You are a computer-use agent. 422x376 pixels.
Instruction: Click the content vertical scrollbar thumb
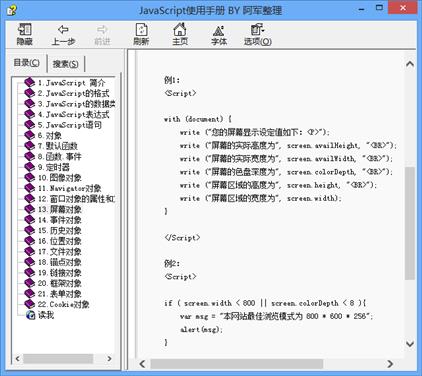(x=410, y=223)
